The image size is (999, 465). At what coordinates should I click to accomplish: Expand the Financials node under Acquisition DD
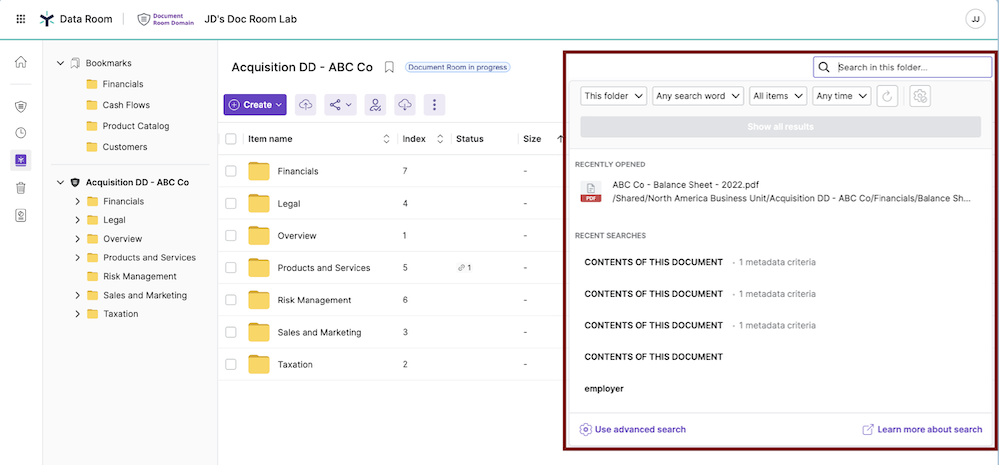[78, 201]
